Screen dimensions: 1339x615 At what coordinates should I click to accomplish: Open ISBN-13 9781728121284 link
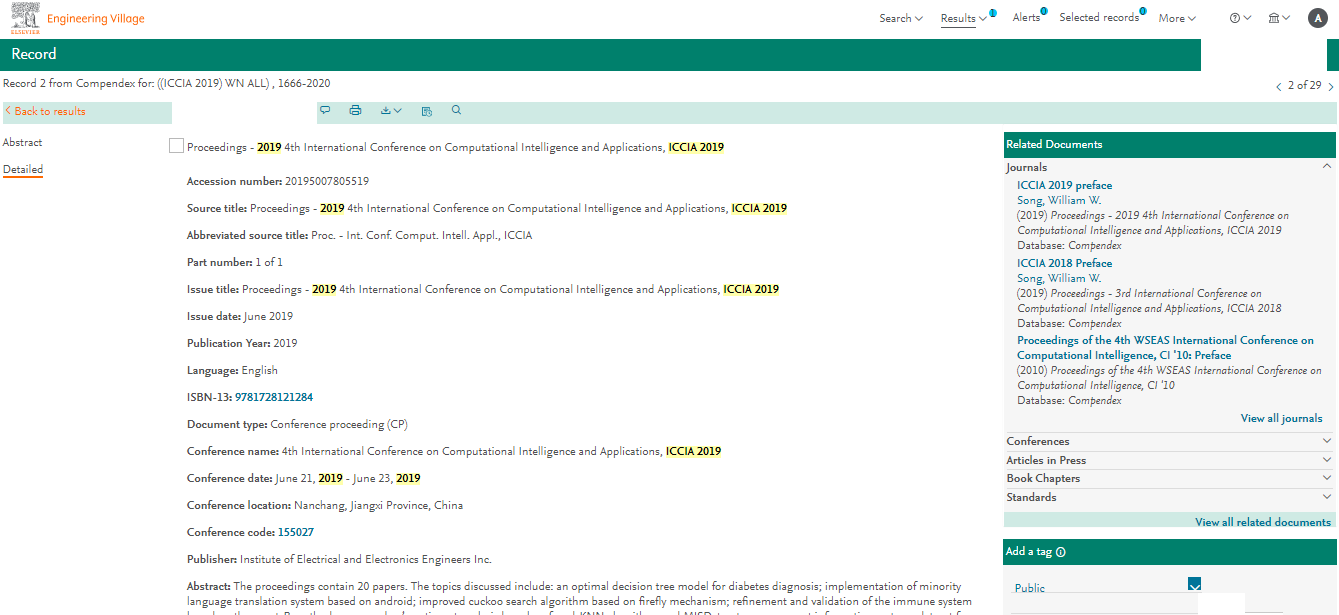274,398
